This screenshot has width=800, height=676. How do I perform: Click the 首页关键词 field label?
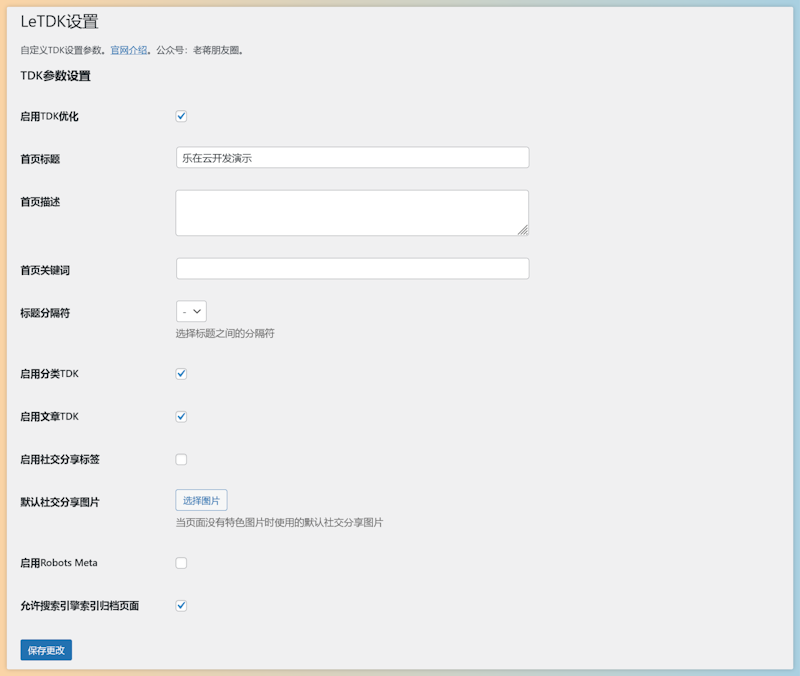45,270
